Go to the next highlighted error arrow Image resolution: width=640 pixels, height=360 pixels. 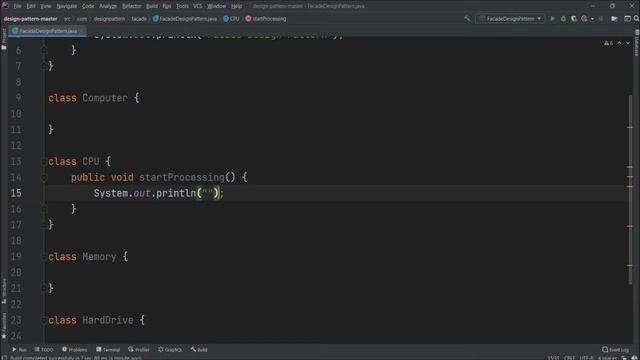click(x=628, y=43)
